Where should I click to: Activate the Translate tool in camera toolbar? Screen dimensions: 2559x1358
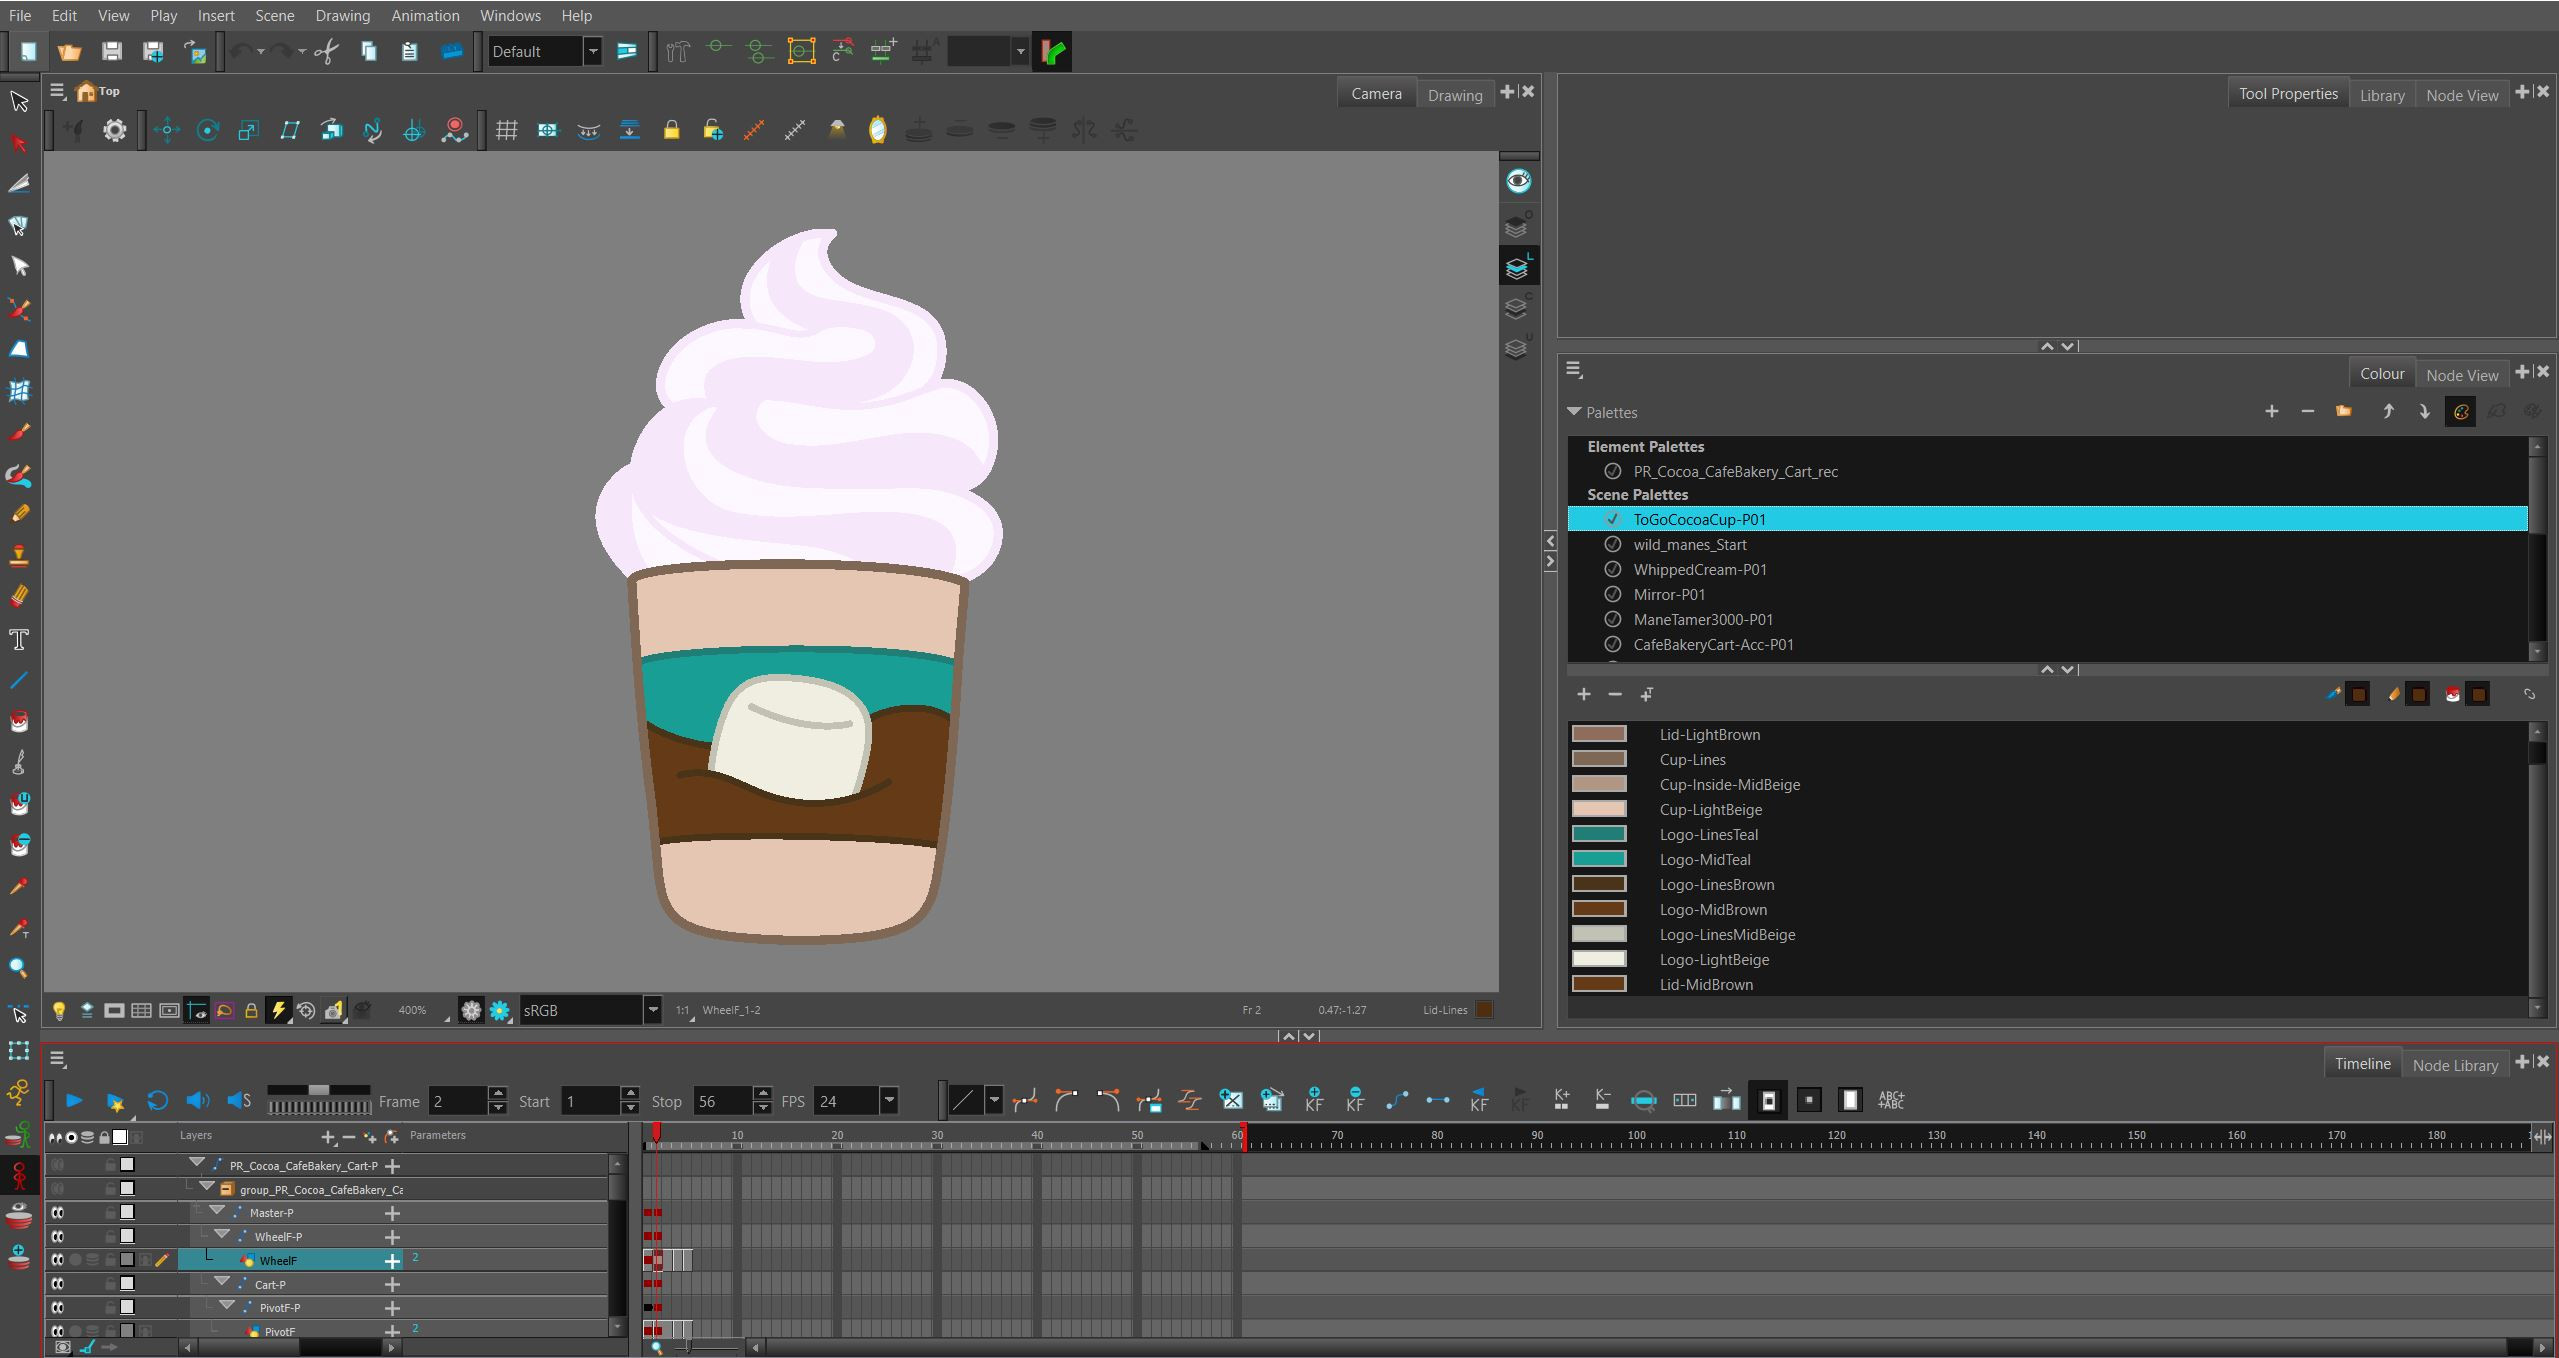[x=167, y=130]
